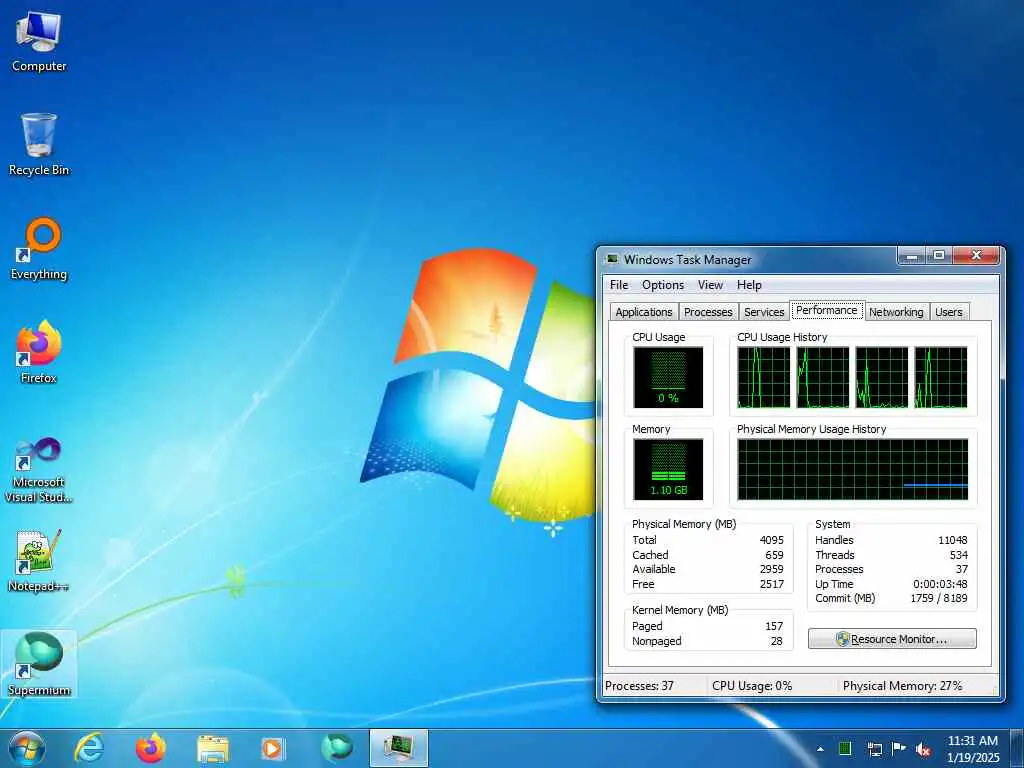The height and width of the screenshot is (768, 1024).
Task: Switch to the Services tab
Action: (764, 312)
